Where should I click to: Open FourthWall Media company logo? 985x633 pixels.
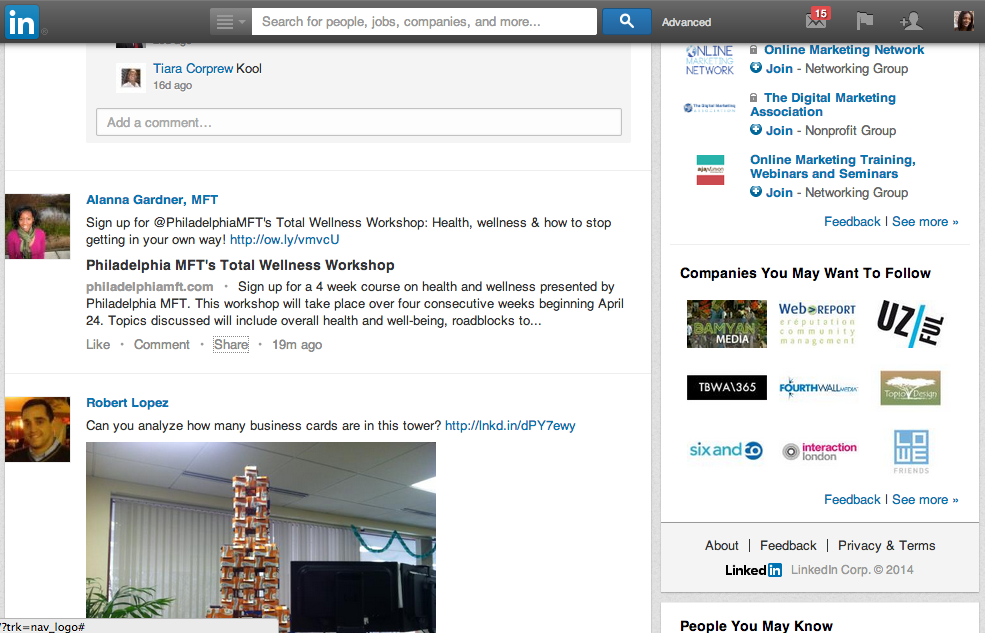(818, 387)
